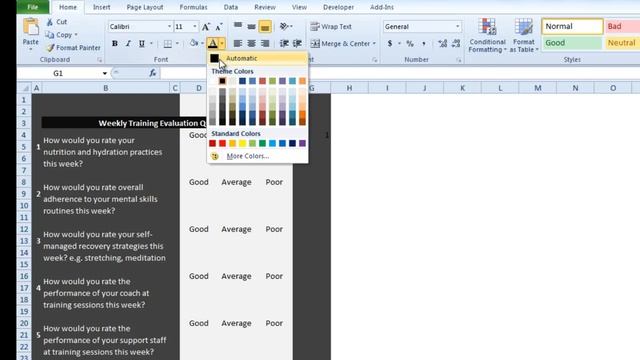Image resolution: width=640 pixels, height=360 pixels.
Task: Toggle the highlighted Bottom Align button
Action: (x=265, y=27)
